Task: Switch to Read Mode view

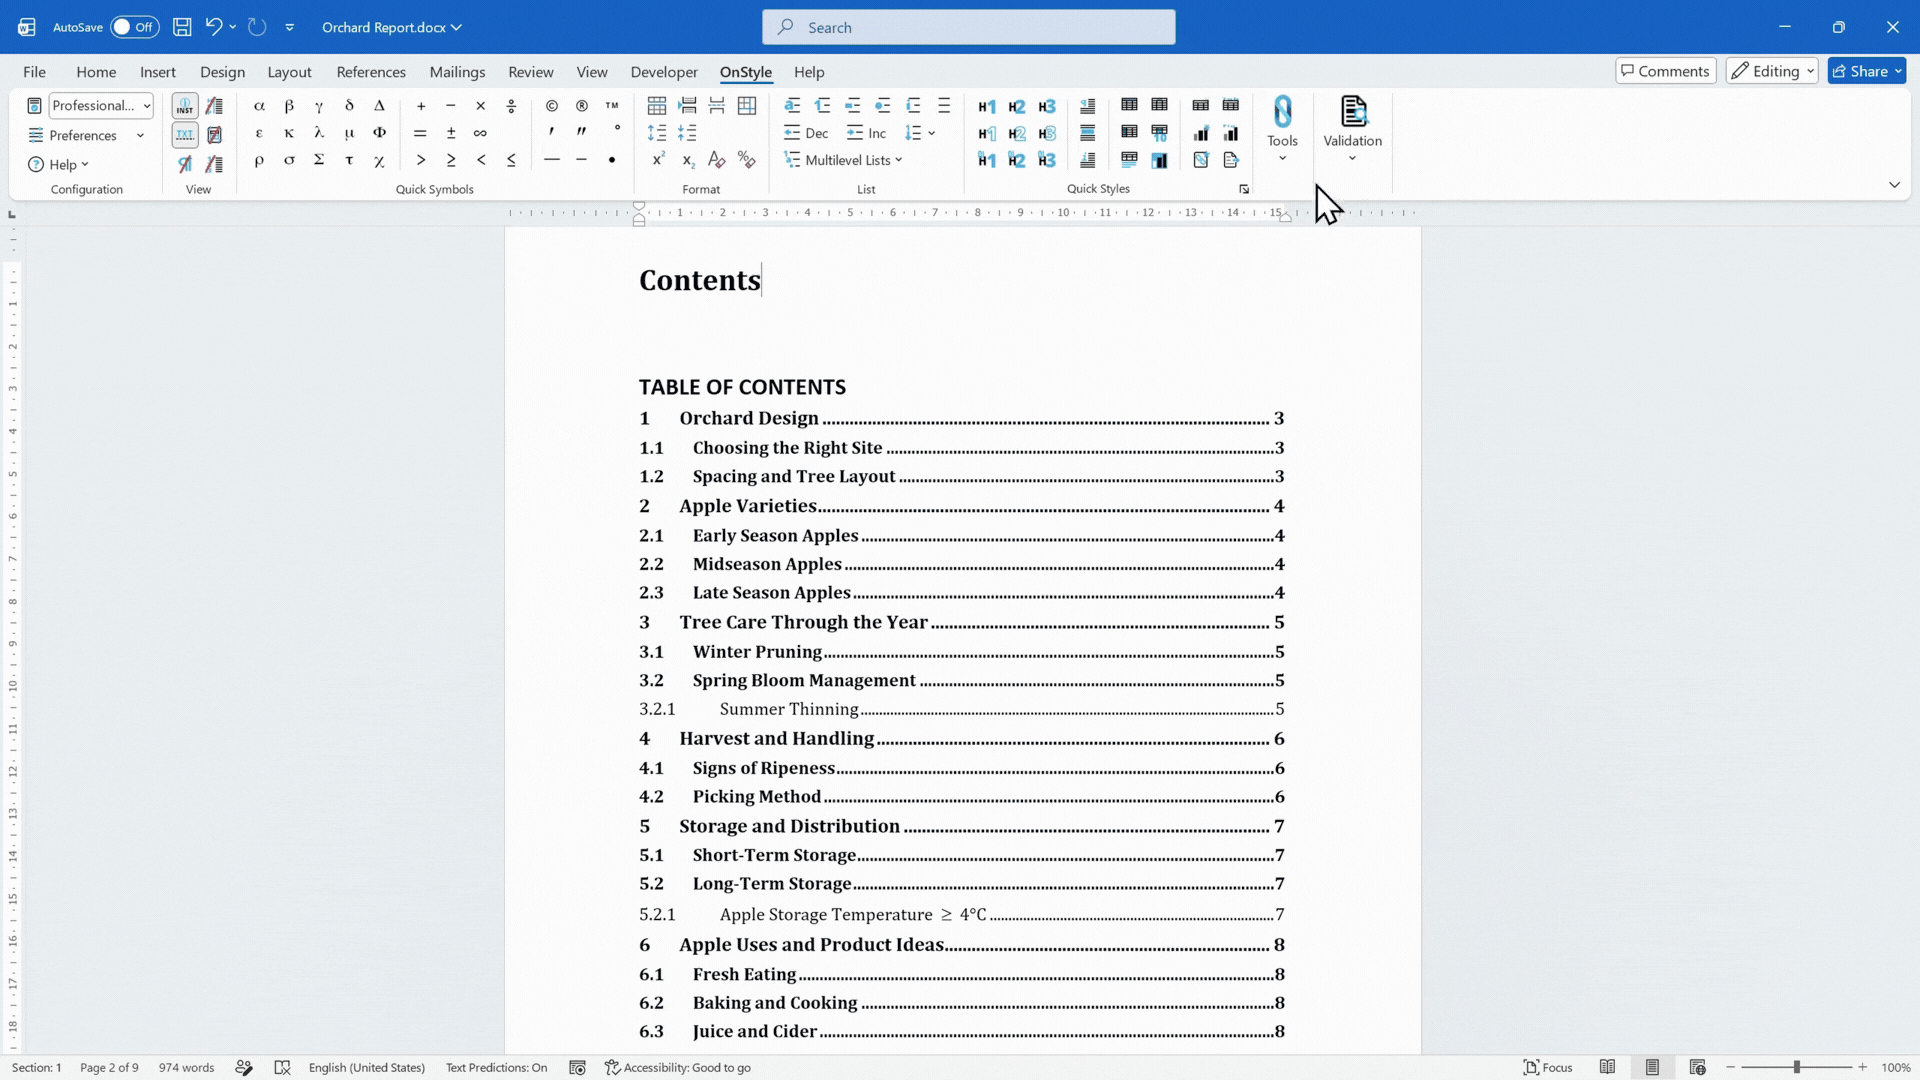Action: tap(1607, 1068)
